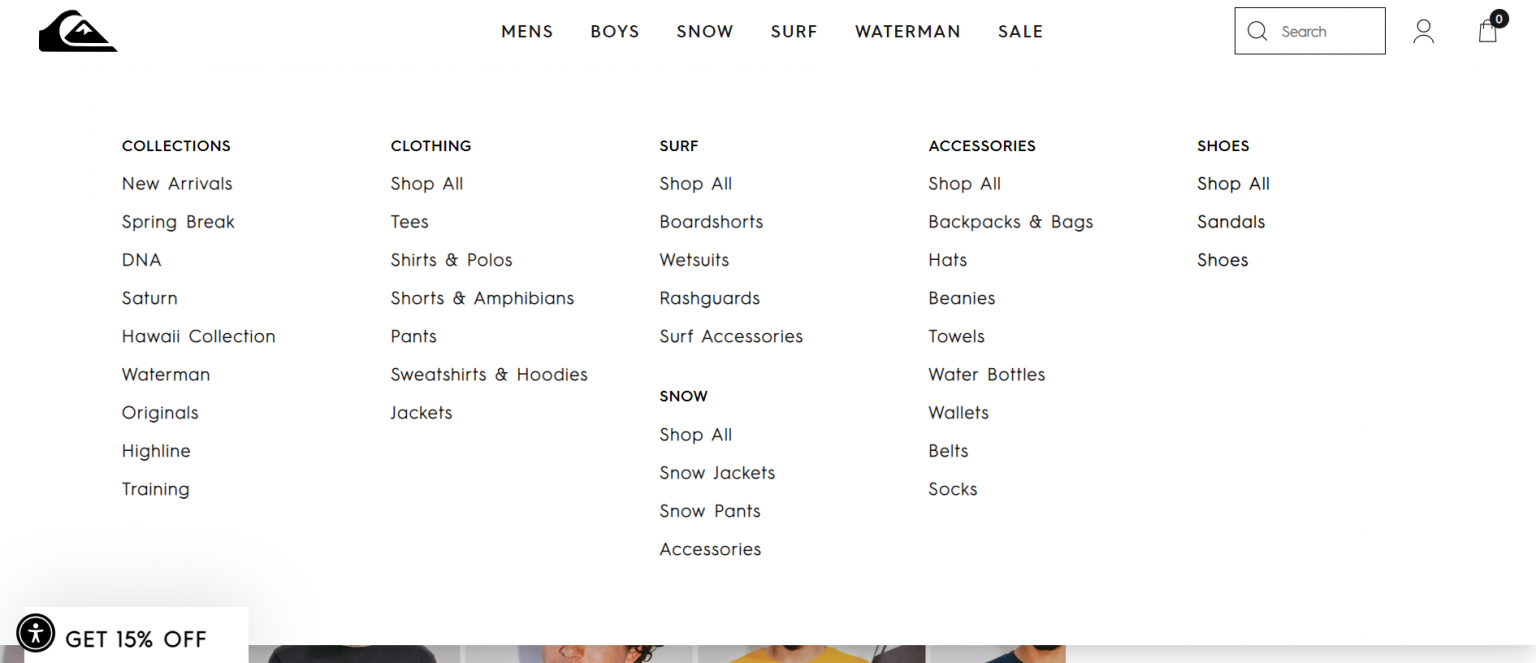Viewport: 1536px width, 663px height.
Task: Open Wetsuits from the Surf column
Action: 694,260
